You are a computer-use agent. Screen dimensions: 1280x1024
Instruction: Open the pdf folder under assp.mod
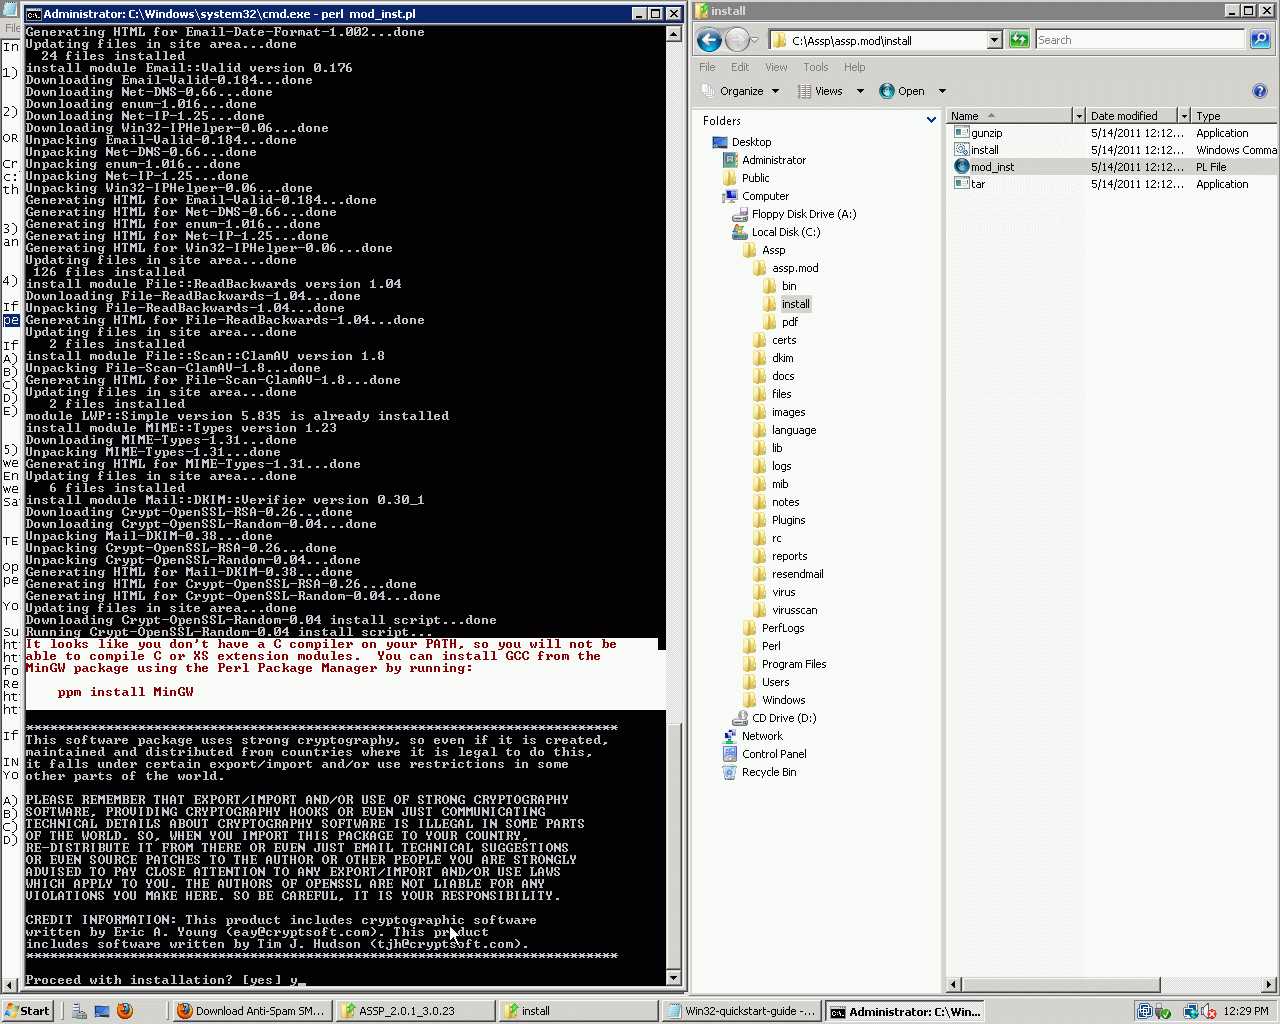[x=781, y=322]
